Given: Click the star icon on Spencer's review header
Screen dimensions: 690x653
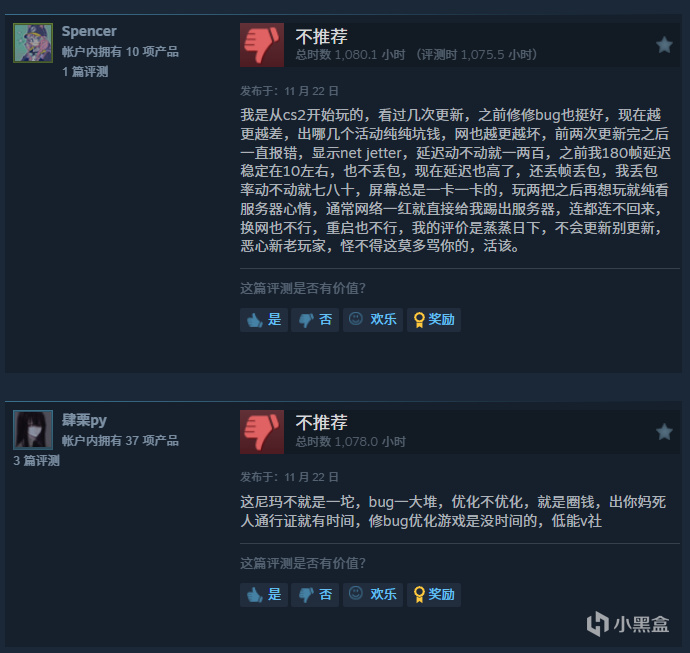Looking at the screenshot, I should pos(664,45).
